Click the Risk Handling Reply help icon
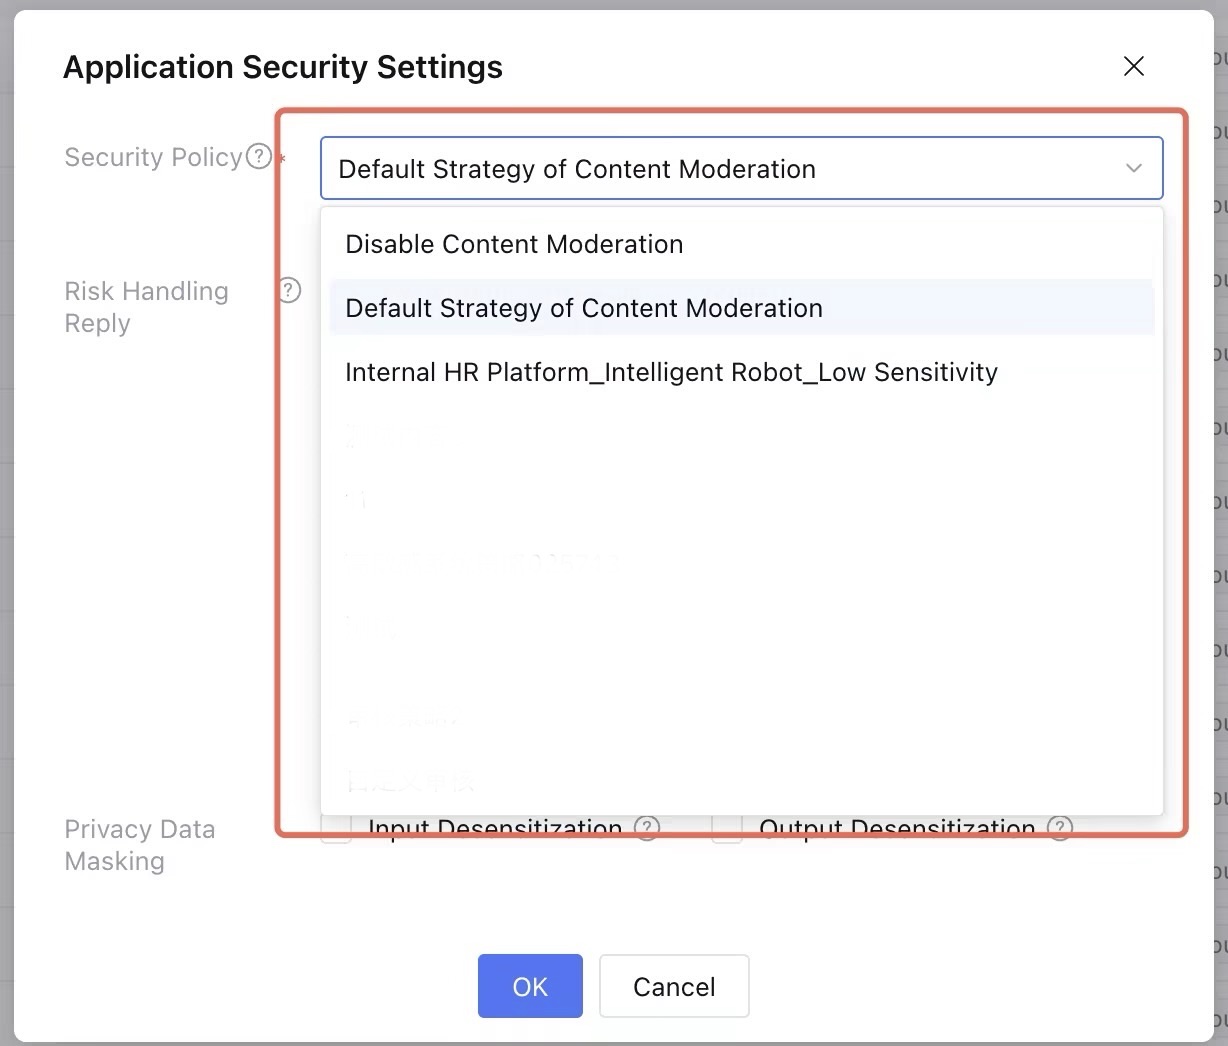The image size is (1228, 1046). tap(289, 290)
